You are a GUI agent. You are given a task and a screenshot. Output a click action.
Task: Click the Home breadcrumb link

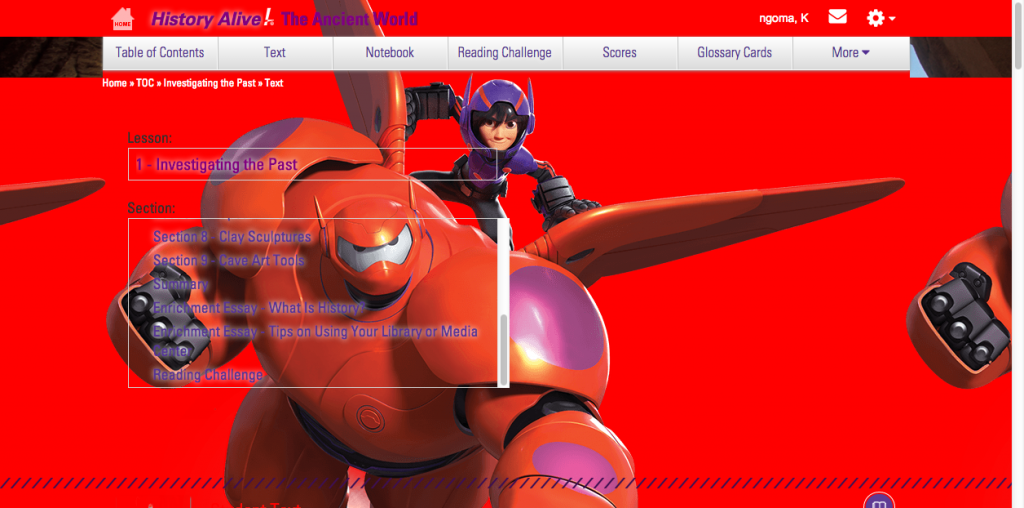114,84
